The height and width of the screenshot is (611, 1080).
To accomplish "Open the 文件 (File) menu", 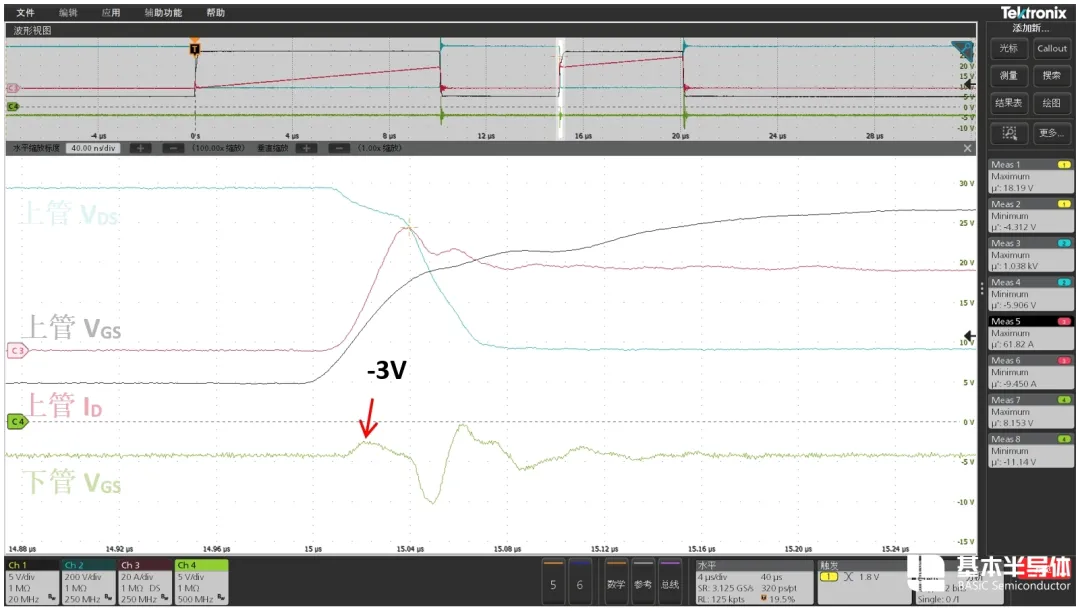I will [25, 13].
